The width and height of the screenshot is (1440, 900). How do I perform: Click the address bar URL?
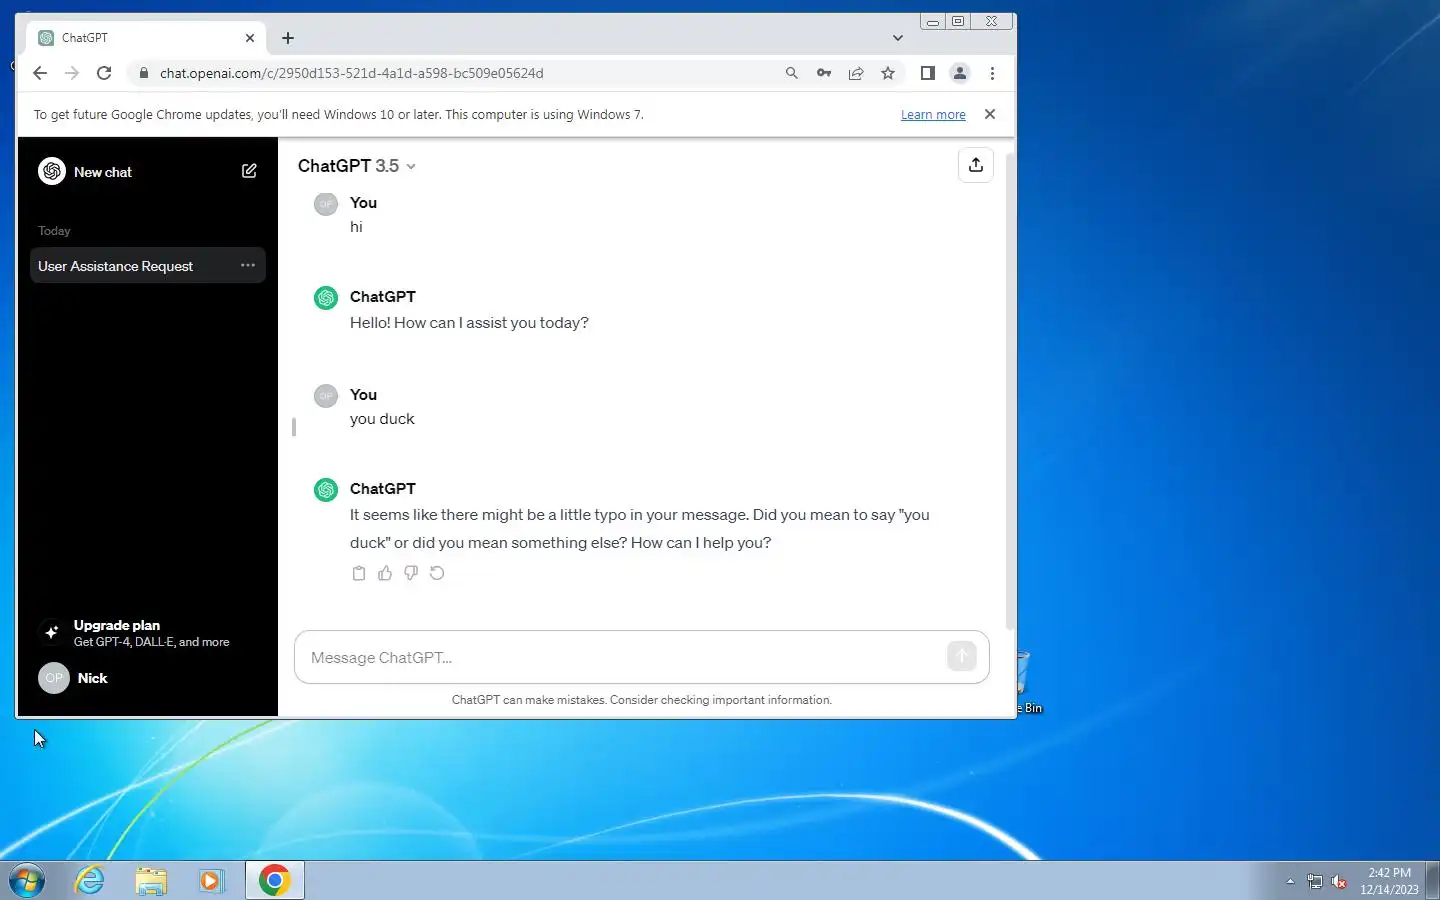pyautogui.click(x=352, y=73)
